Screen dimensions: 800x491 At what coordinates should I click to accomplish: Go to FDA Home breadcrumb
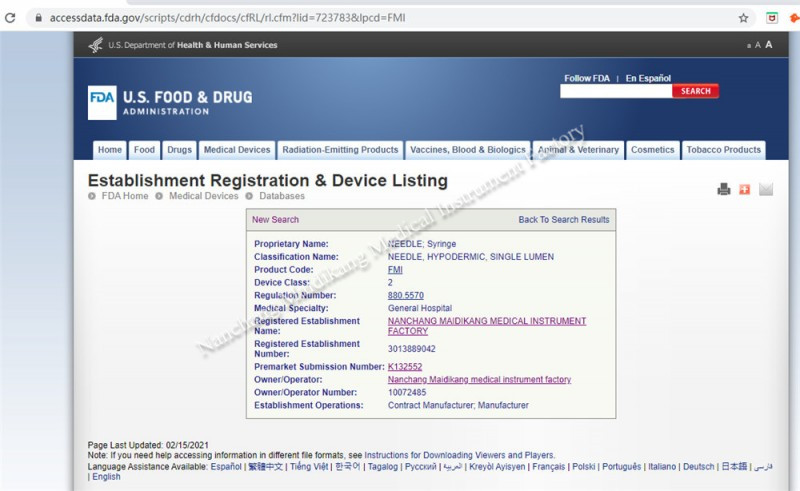(125, 196)
